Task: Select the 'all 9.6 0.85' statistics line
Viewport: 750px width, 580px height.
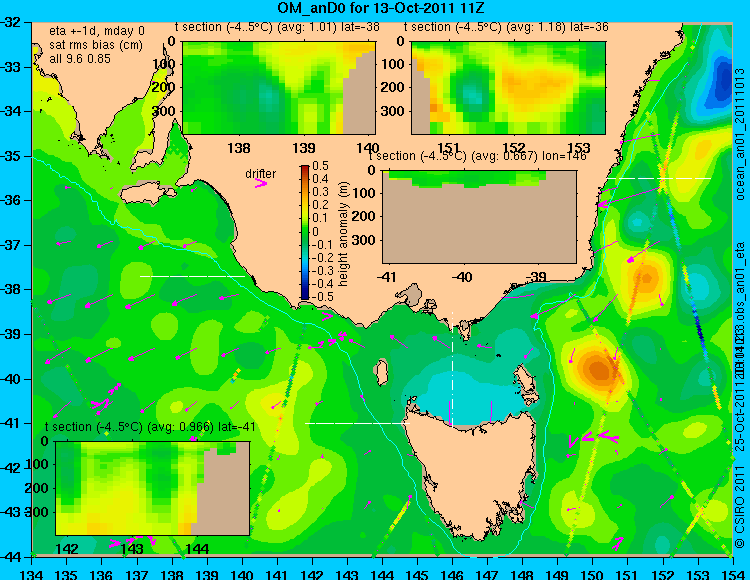Action: point(79,59)
